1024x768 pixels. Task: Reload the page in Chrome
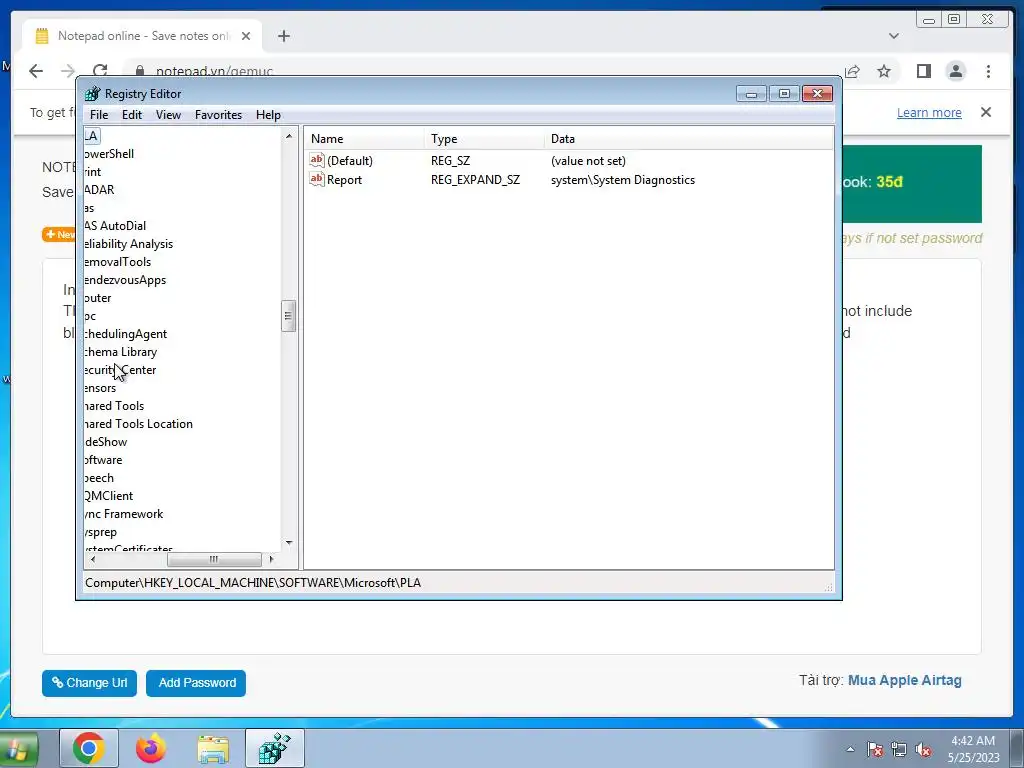point(100,71)
